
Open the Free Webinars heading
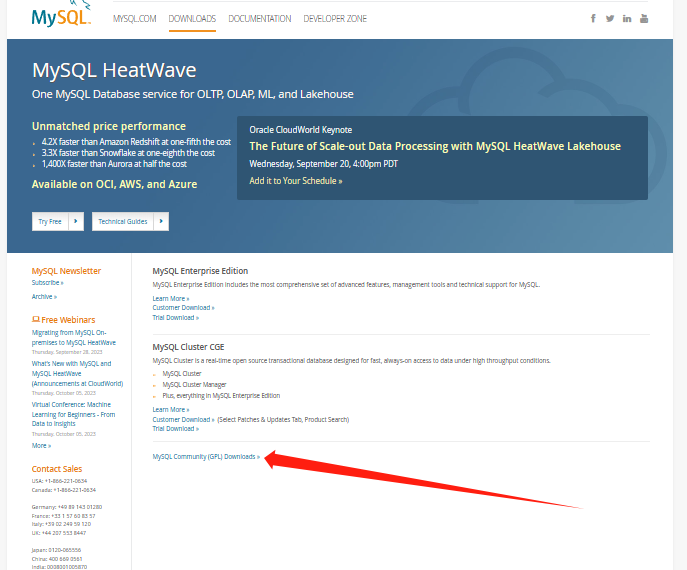64,320
